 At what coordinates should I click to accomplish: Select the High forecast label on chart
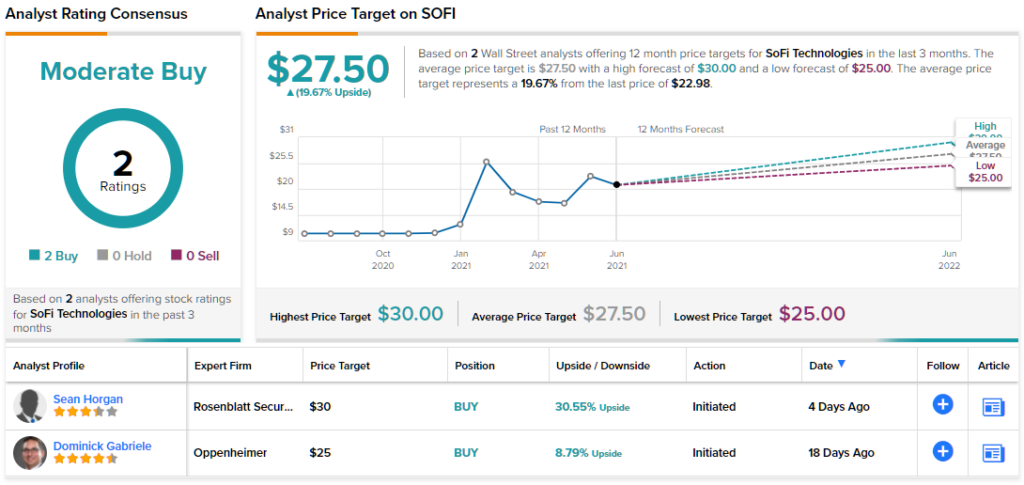(x=985, y=127)
